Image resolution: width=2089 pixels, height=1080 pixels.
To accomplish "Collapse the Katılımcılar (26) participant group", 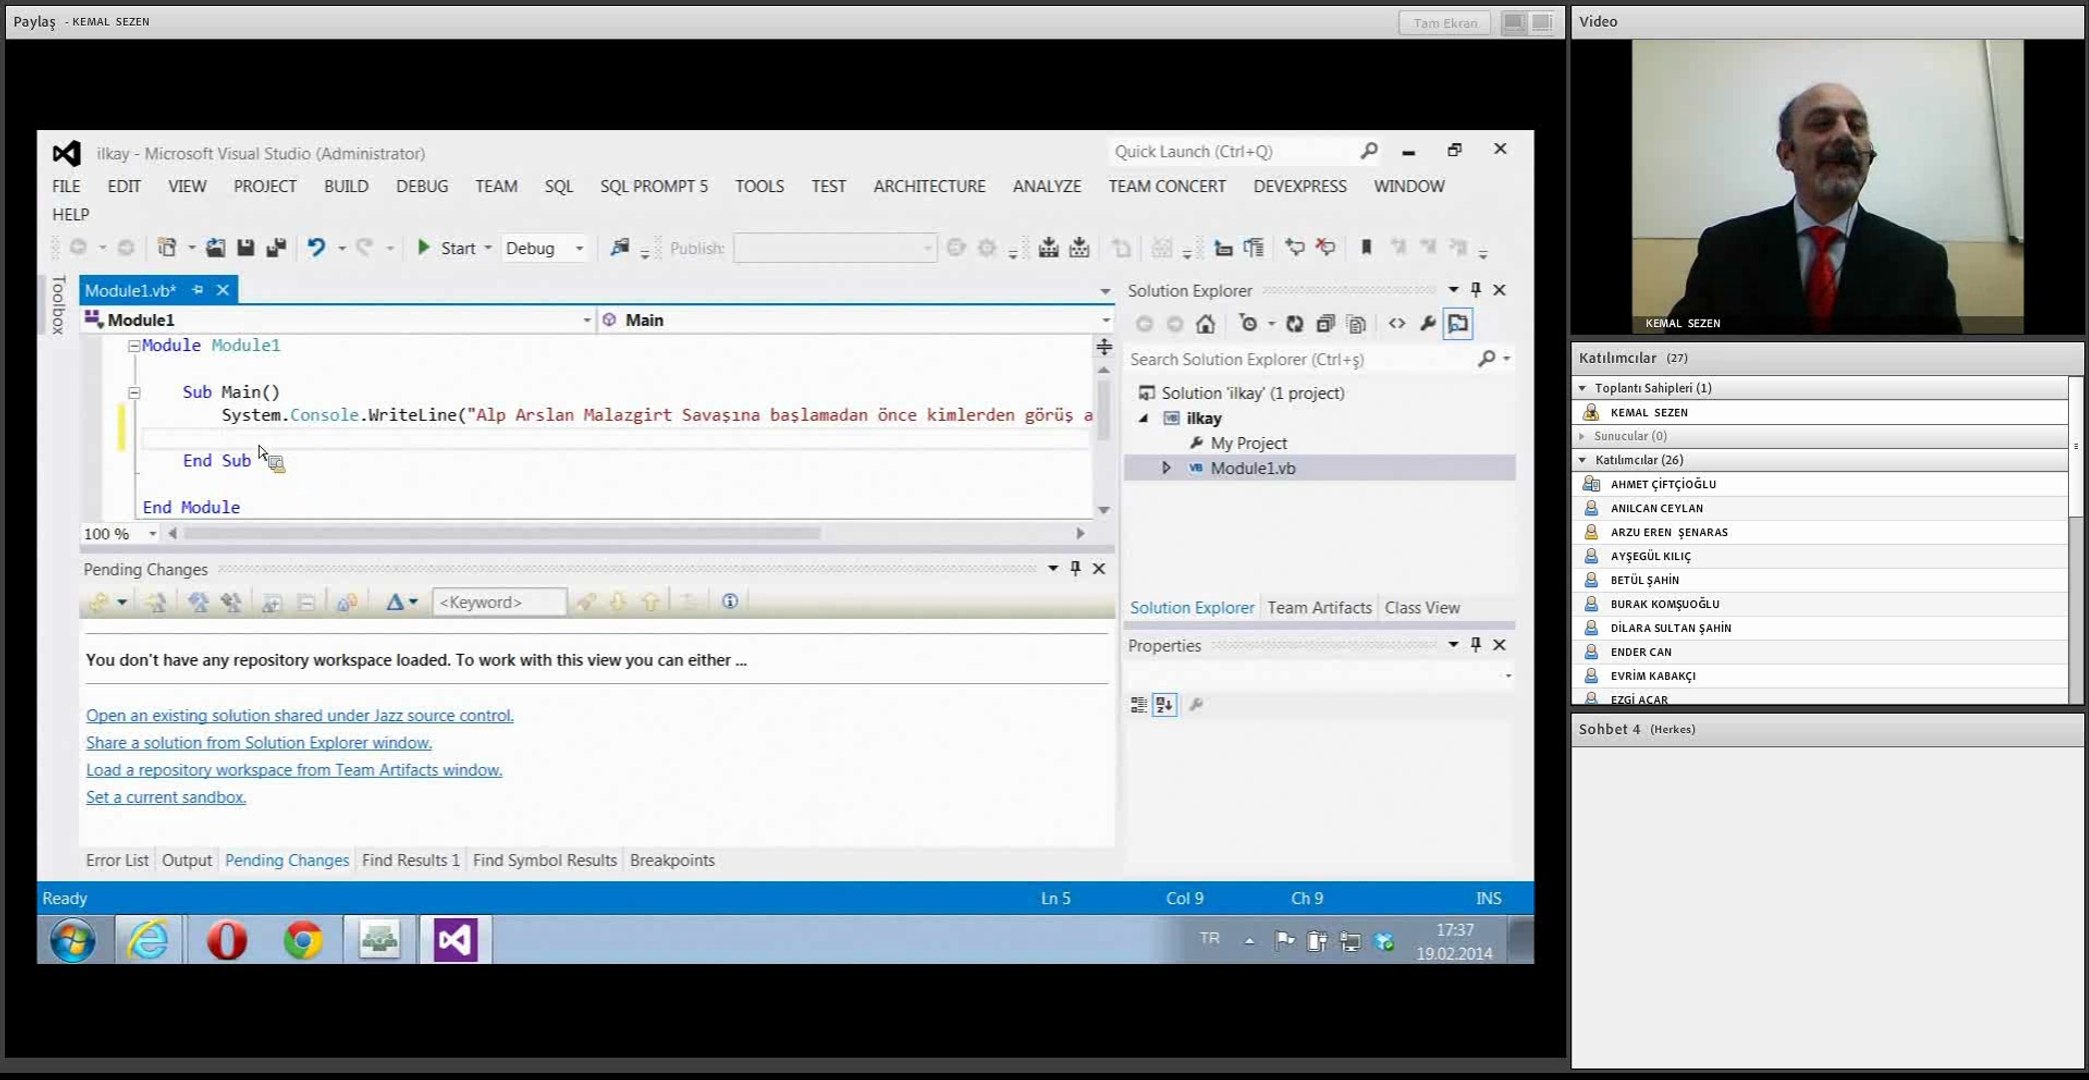I will (x=1582, y=460).
